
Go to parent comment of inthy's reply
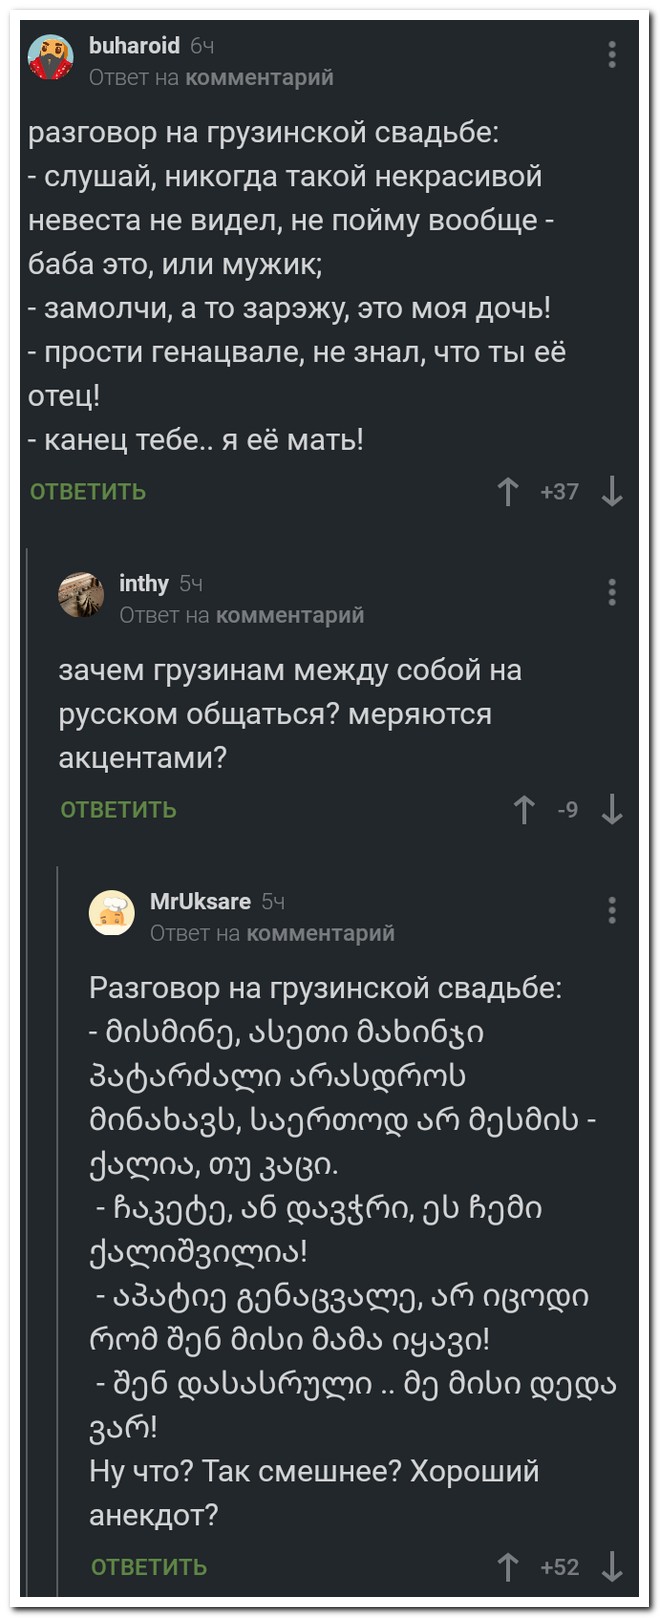289,615
